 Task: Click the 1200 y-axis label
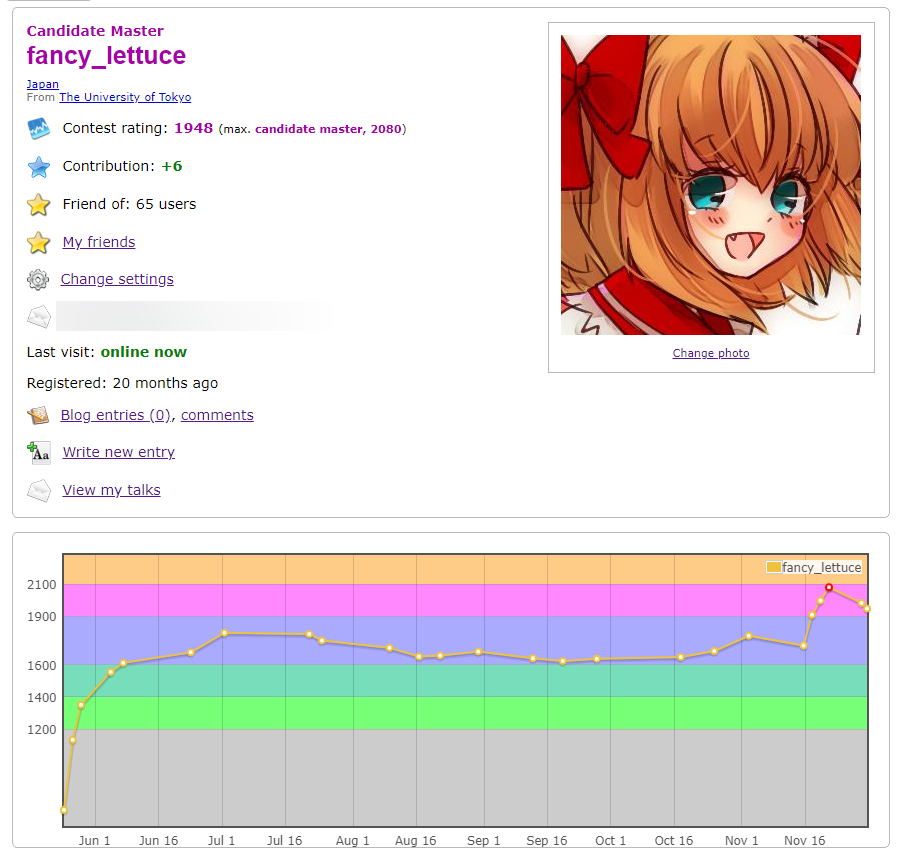coord(42,730)
